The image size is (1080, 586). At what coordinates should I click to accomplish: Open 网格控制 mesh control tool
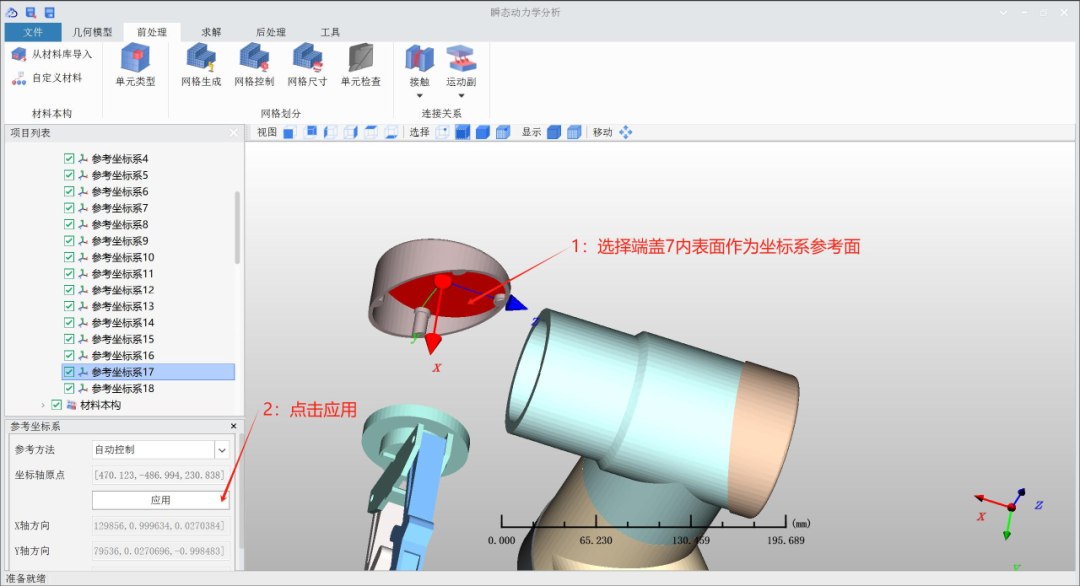tap(254, 65)
